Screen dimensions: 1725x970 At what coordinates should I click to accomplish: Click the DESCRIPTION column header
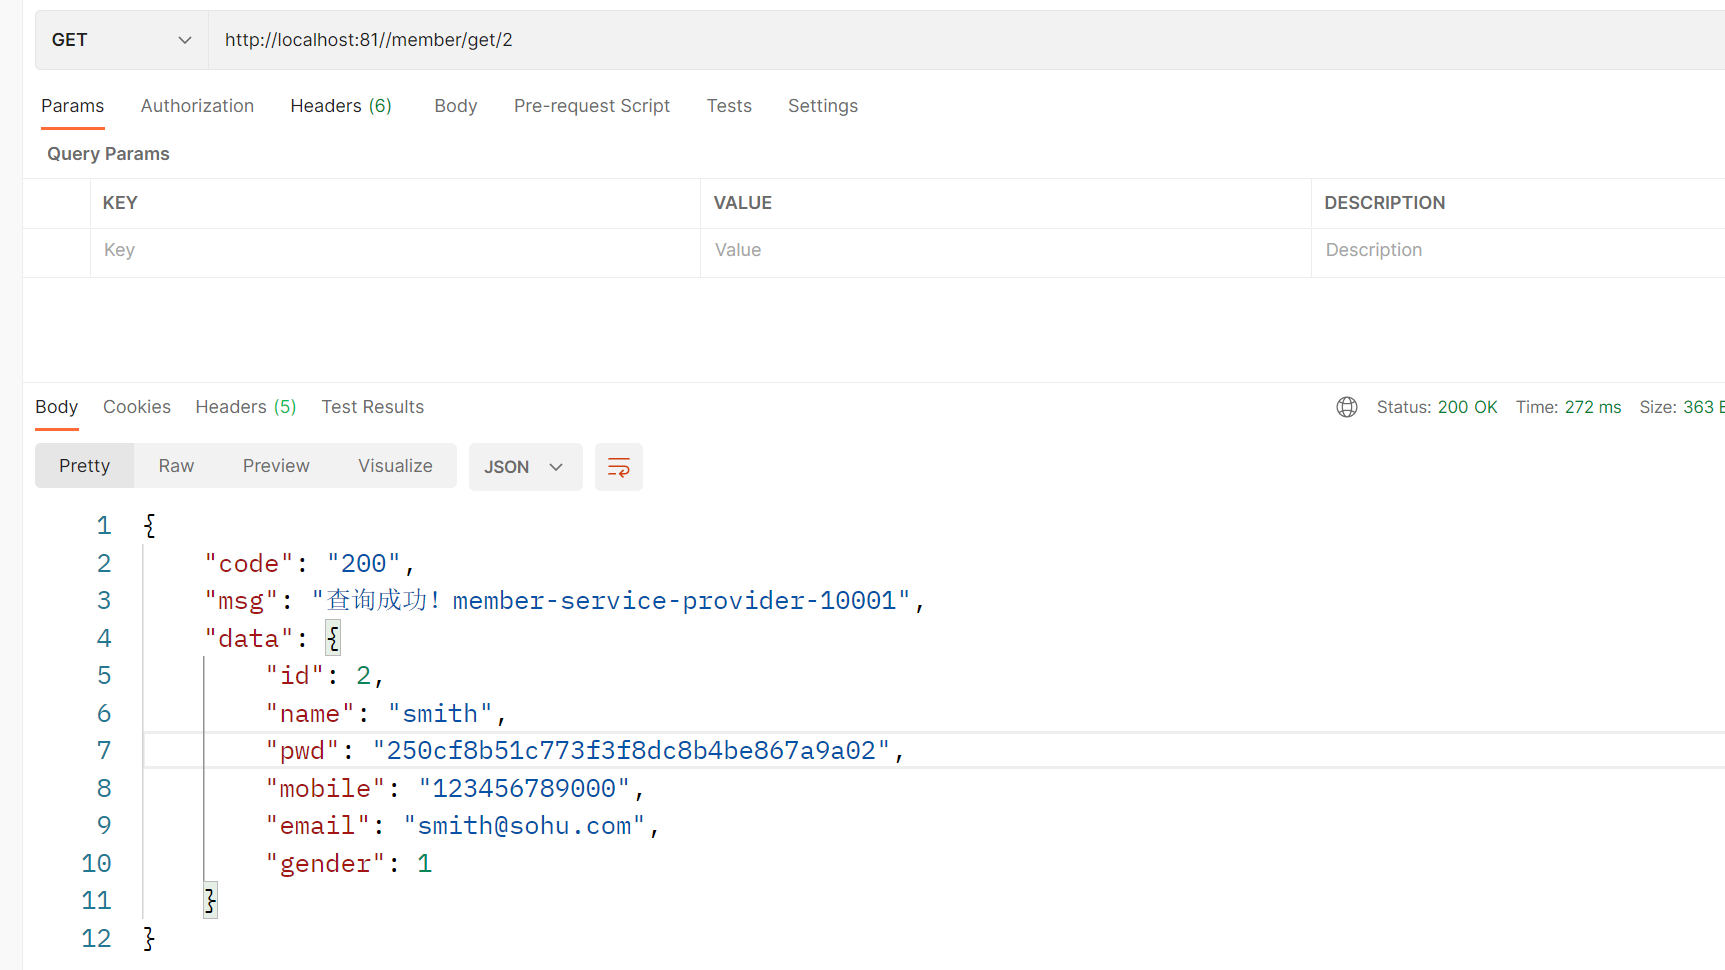(1384, 203)
